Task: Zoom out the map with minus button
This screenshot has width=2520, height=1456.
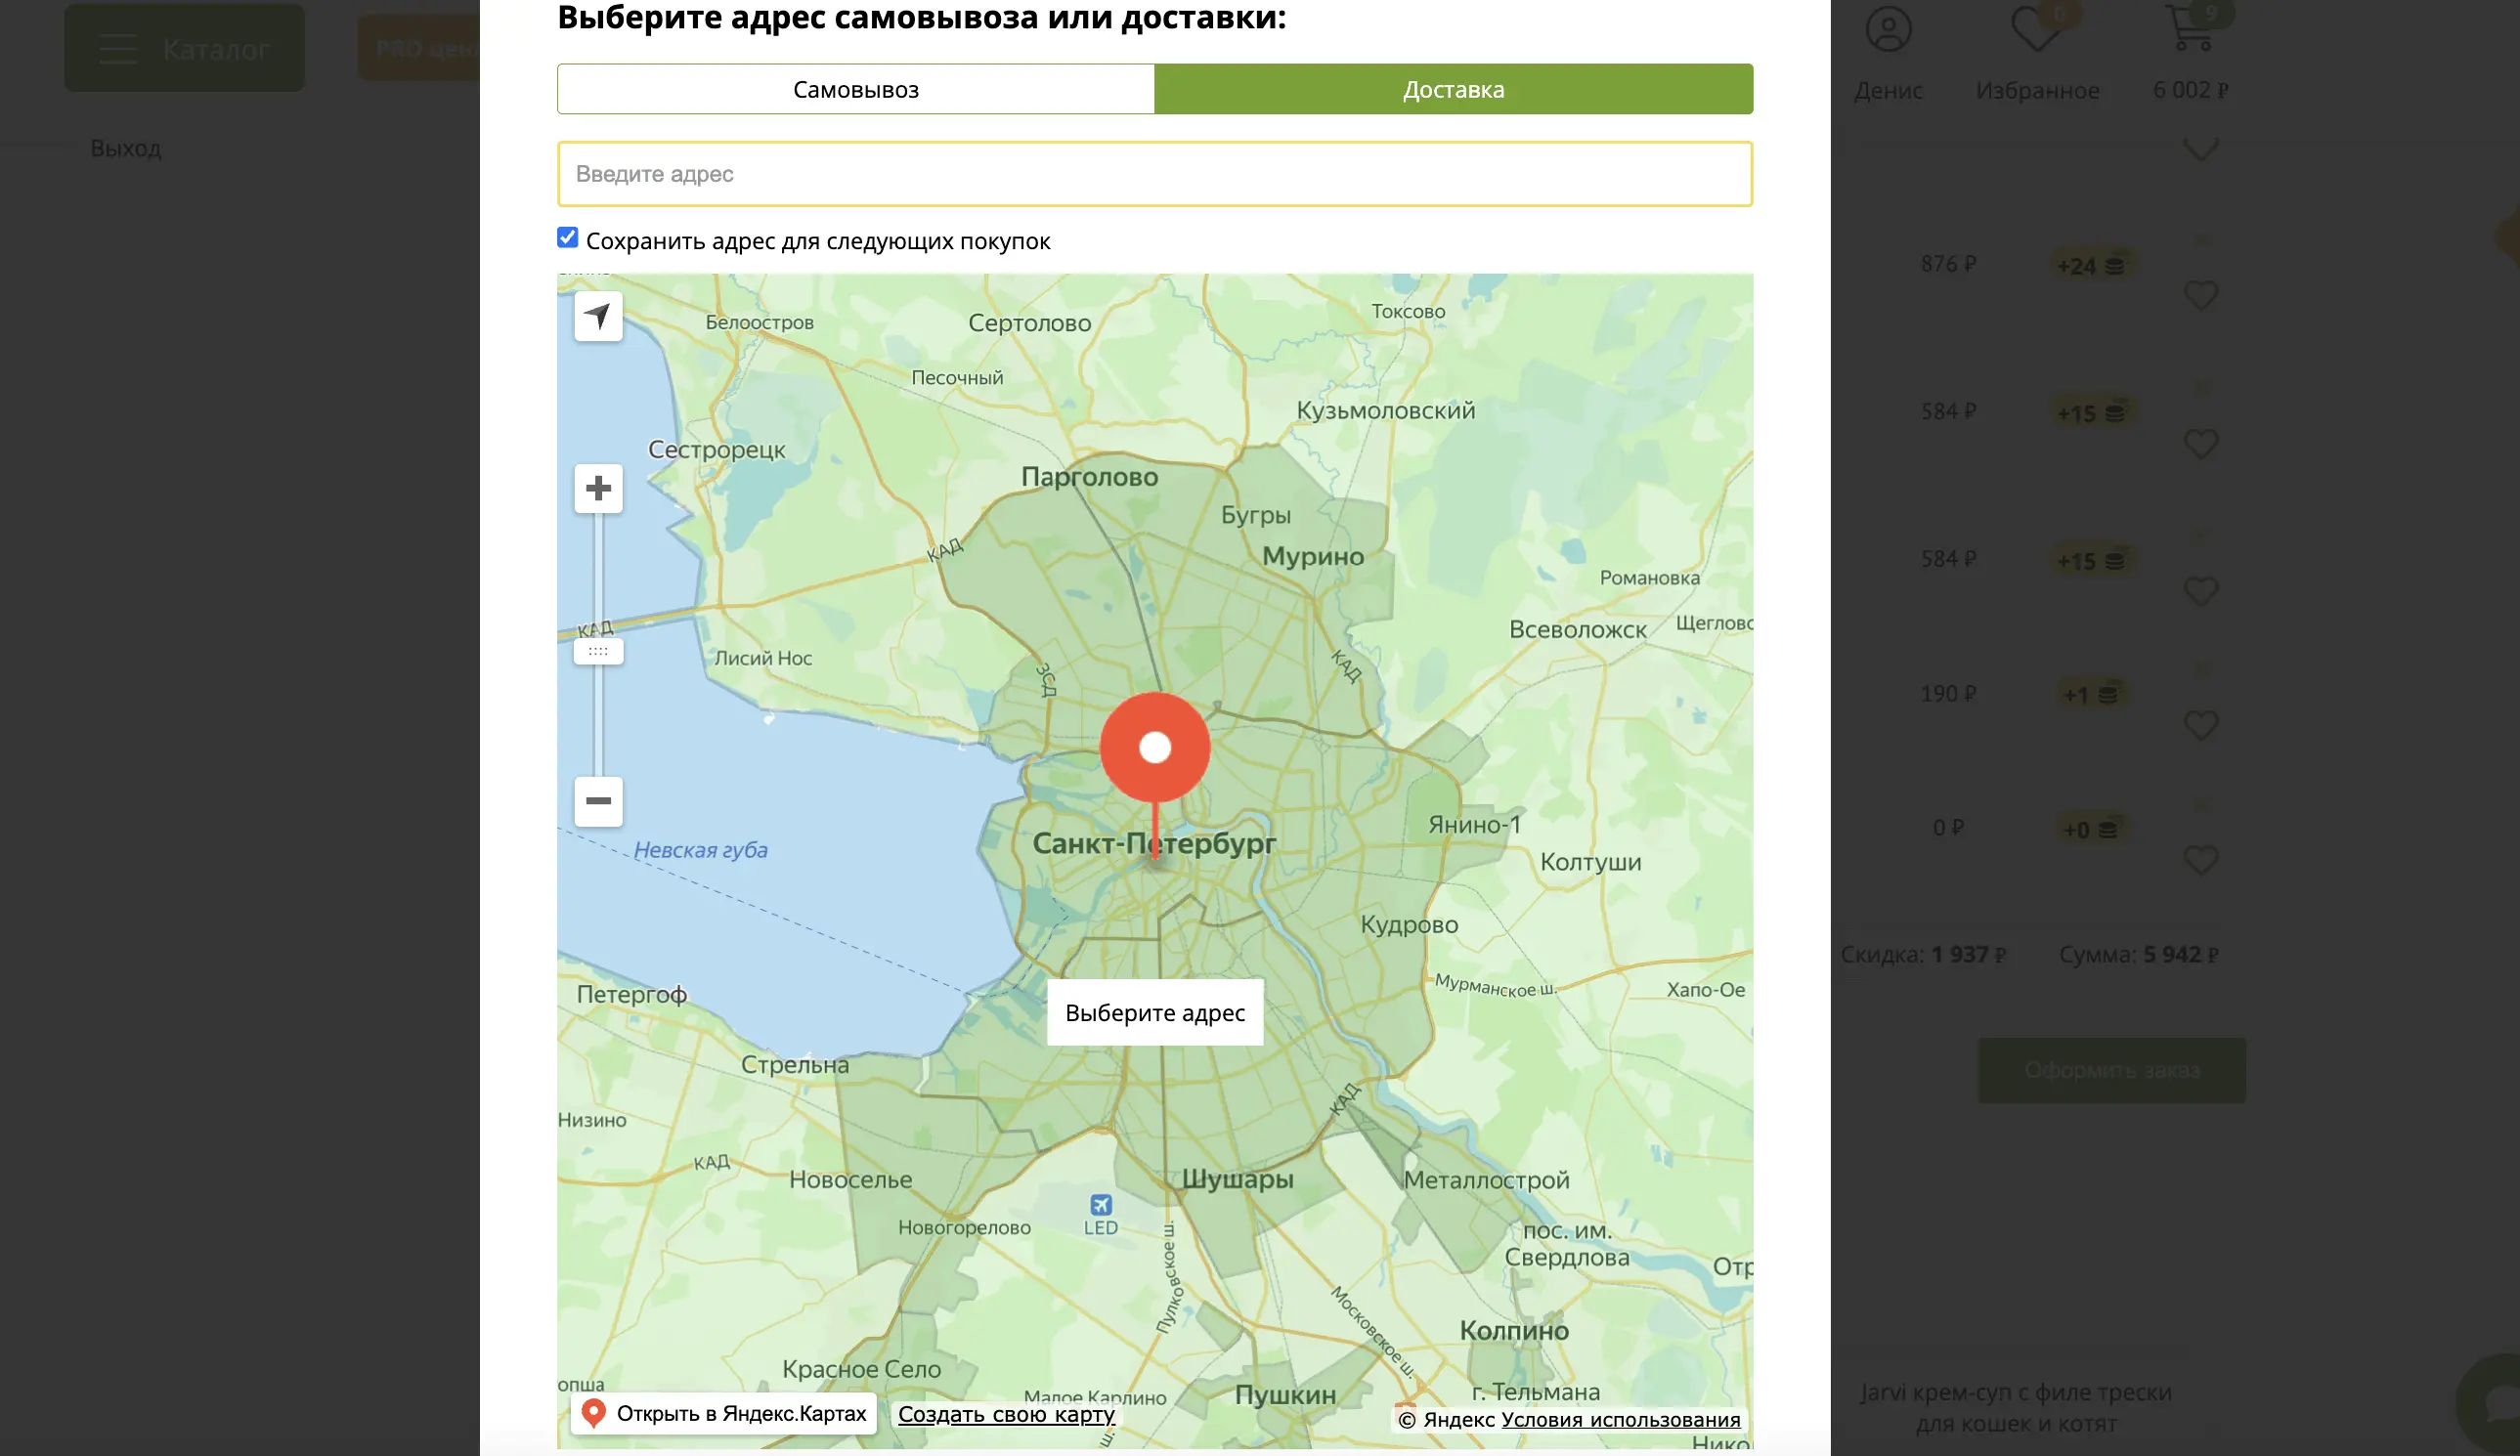Action: pos(598,801)
